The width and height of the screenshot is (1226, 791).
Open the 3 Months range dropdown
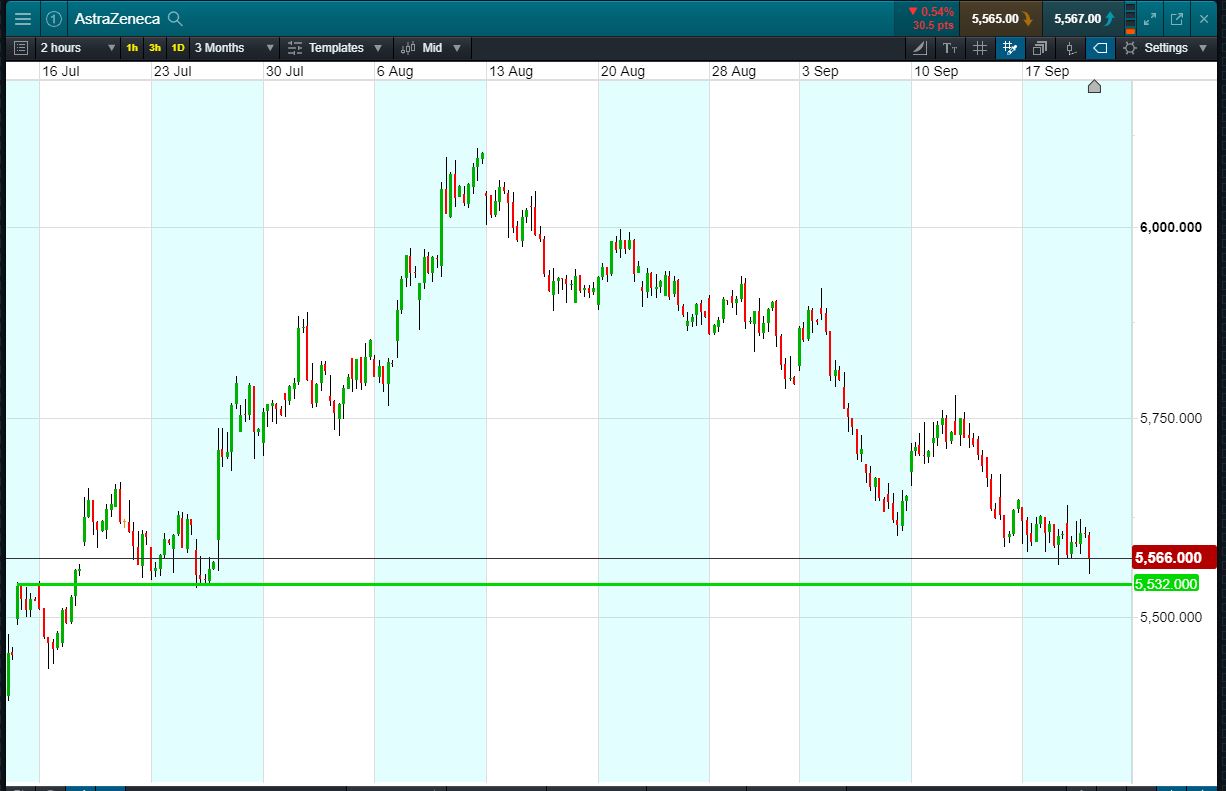234,48
